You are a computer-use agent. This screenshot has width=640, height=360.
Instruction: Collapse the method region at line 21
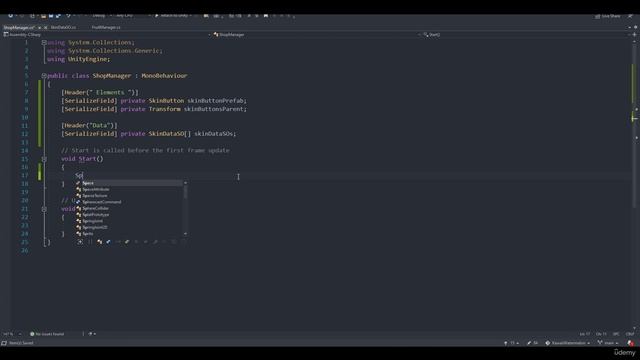click(x=44, y=209)
